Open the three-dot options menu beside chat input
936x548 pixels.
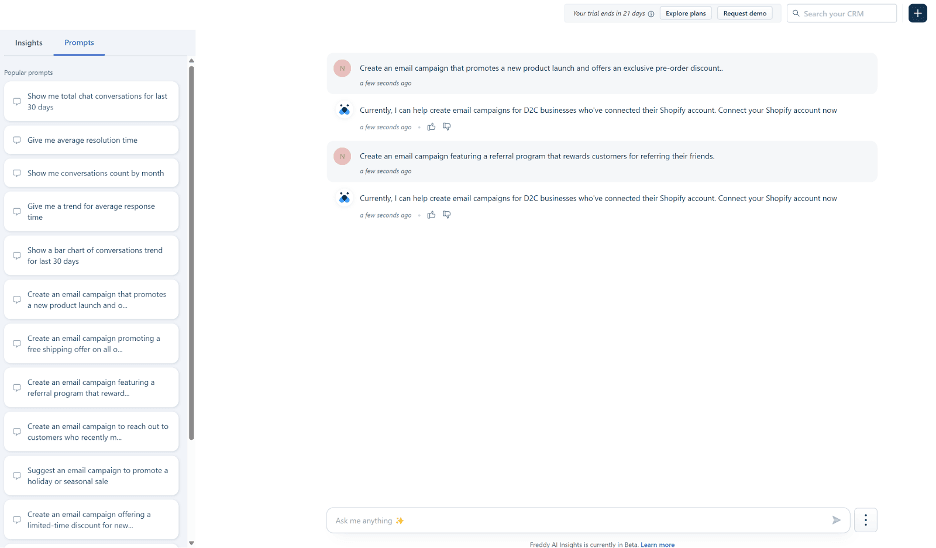(866, 520)
